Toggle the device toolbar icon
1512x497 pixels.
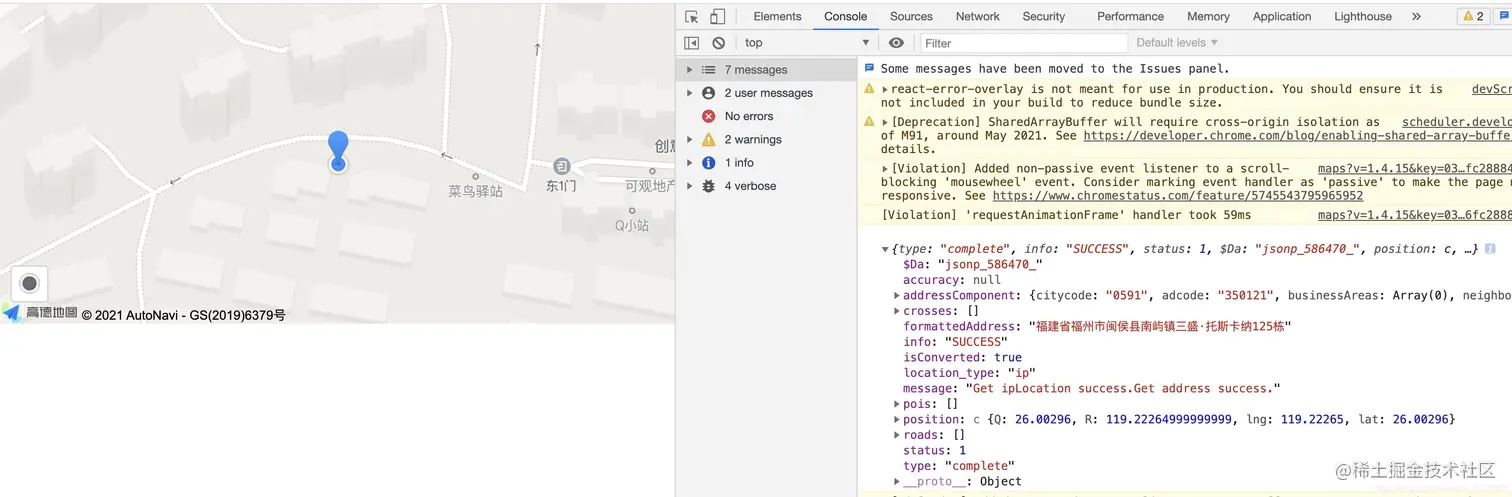point(717,16)
